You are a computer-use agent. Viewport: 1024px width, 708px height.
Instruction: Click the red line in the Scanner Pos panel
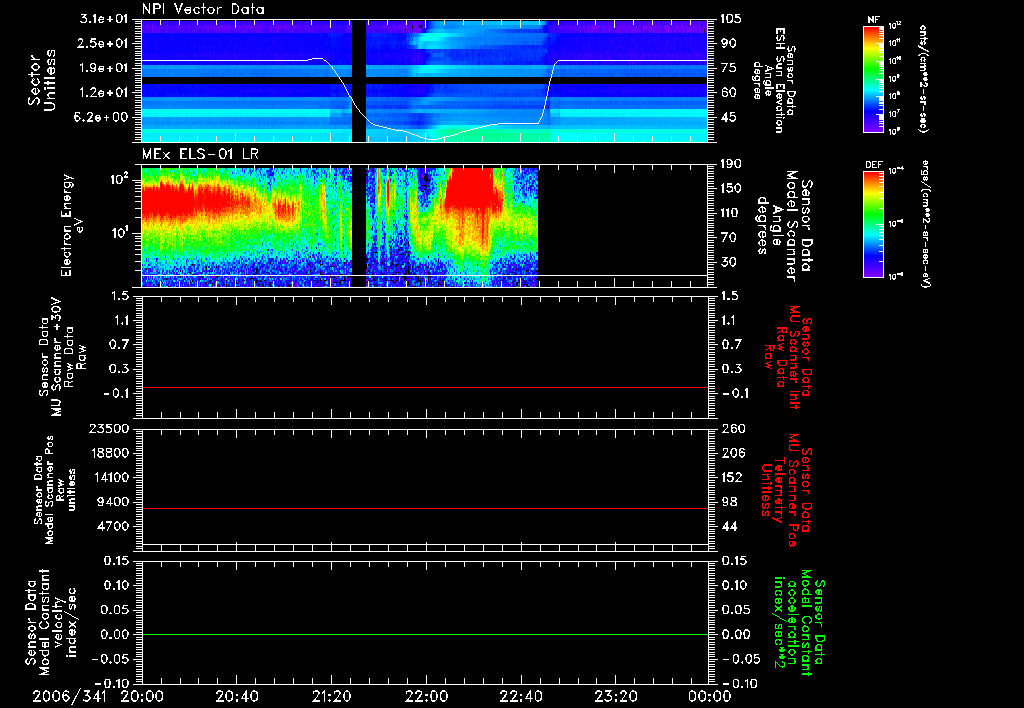pyautogui.click(x=425, y=508)
